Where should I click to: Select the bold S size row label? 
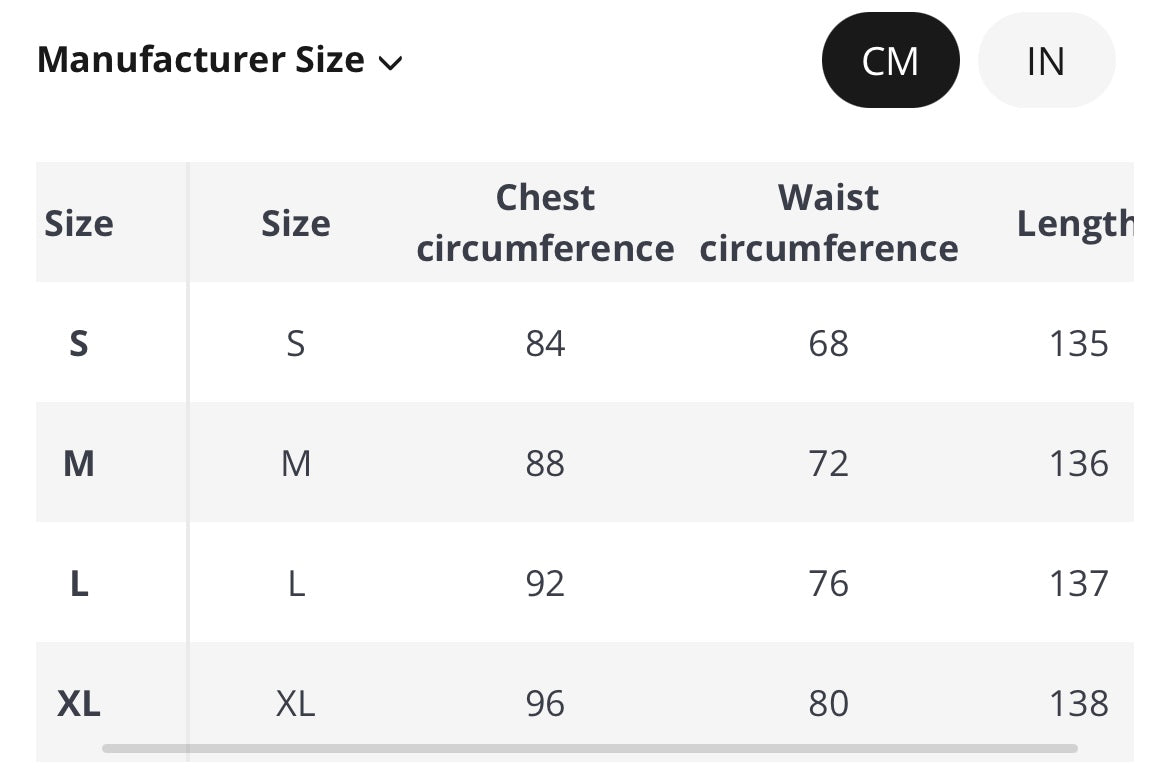point(79,344)
